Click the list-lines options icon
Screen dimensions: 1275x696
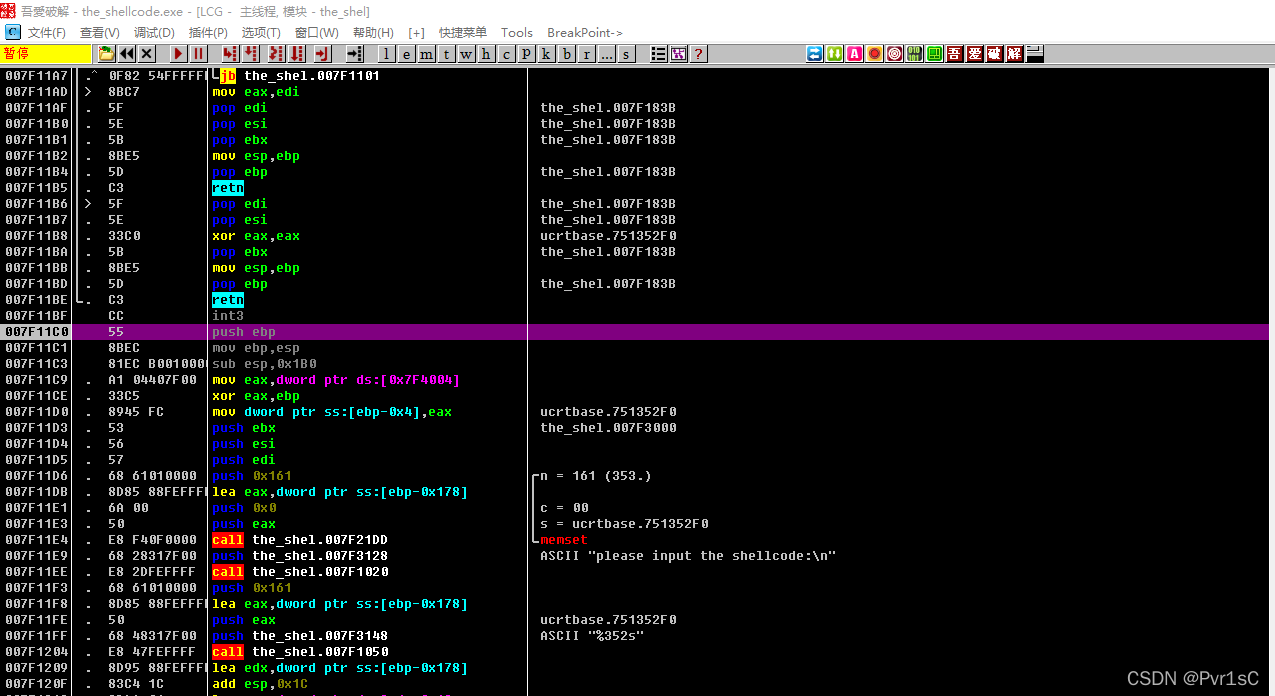pos(659,54)
